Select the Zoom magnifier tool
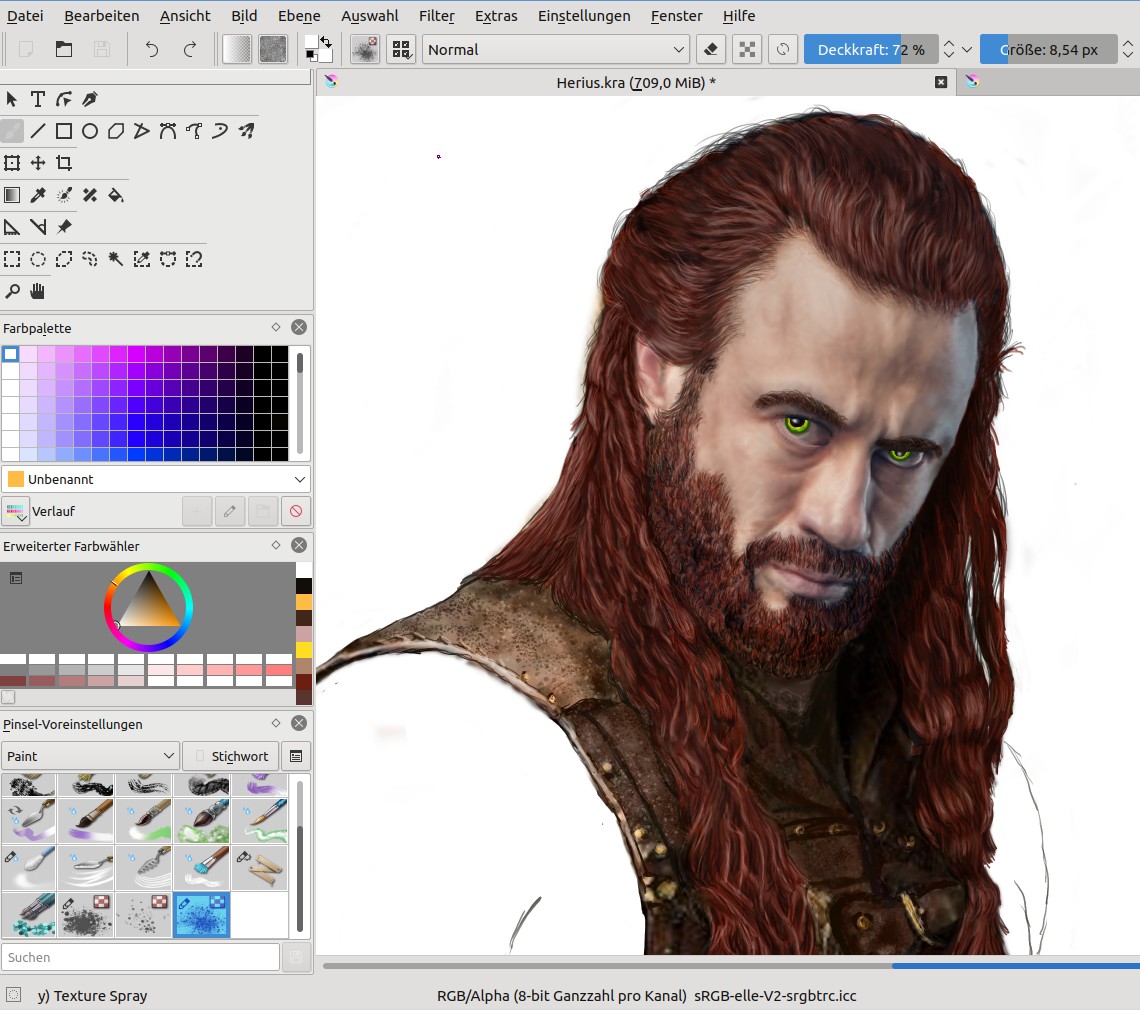 click(12, 292)
